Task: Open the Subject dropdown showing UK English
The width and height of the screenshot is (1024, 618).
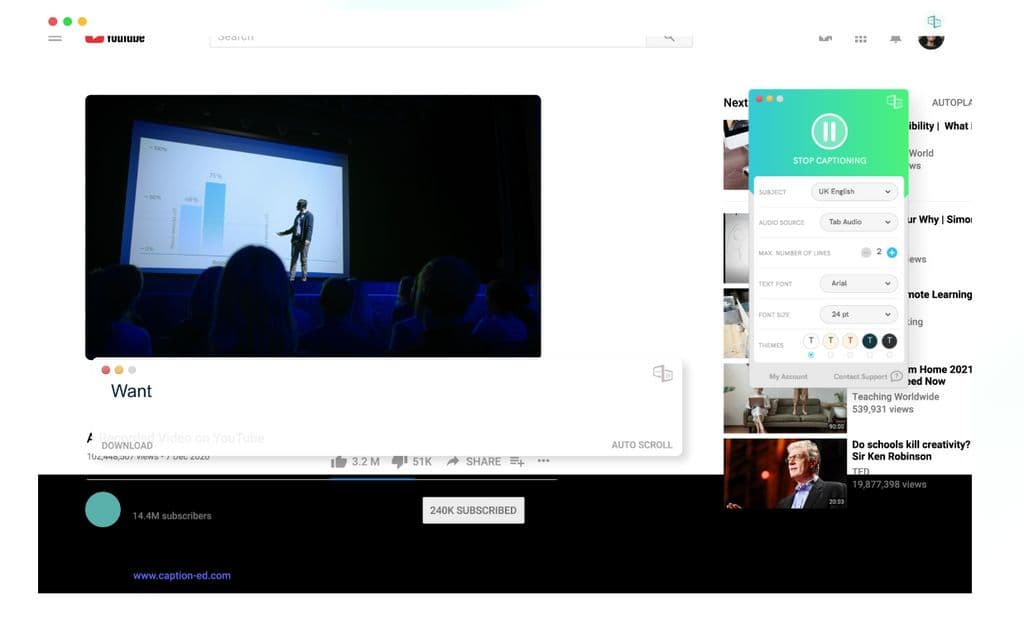Action: [854, 191]
